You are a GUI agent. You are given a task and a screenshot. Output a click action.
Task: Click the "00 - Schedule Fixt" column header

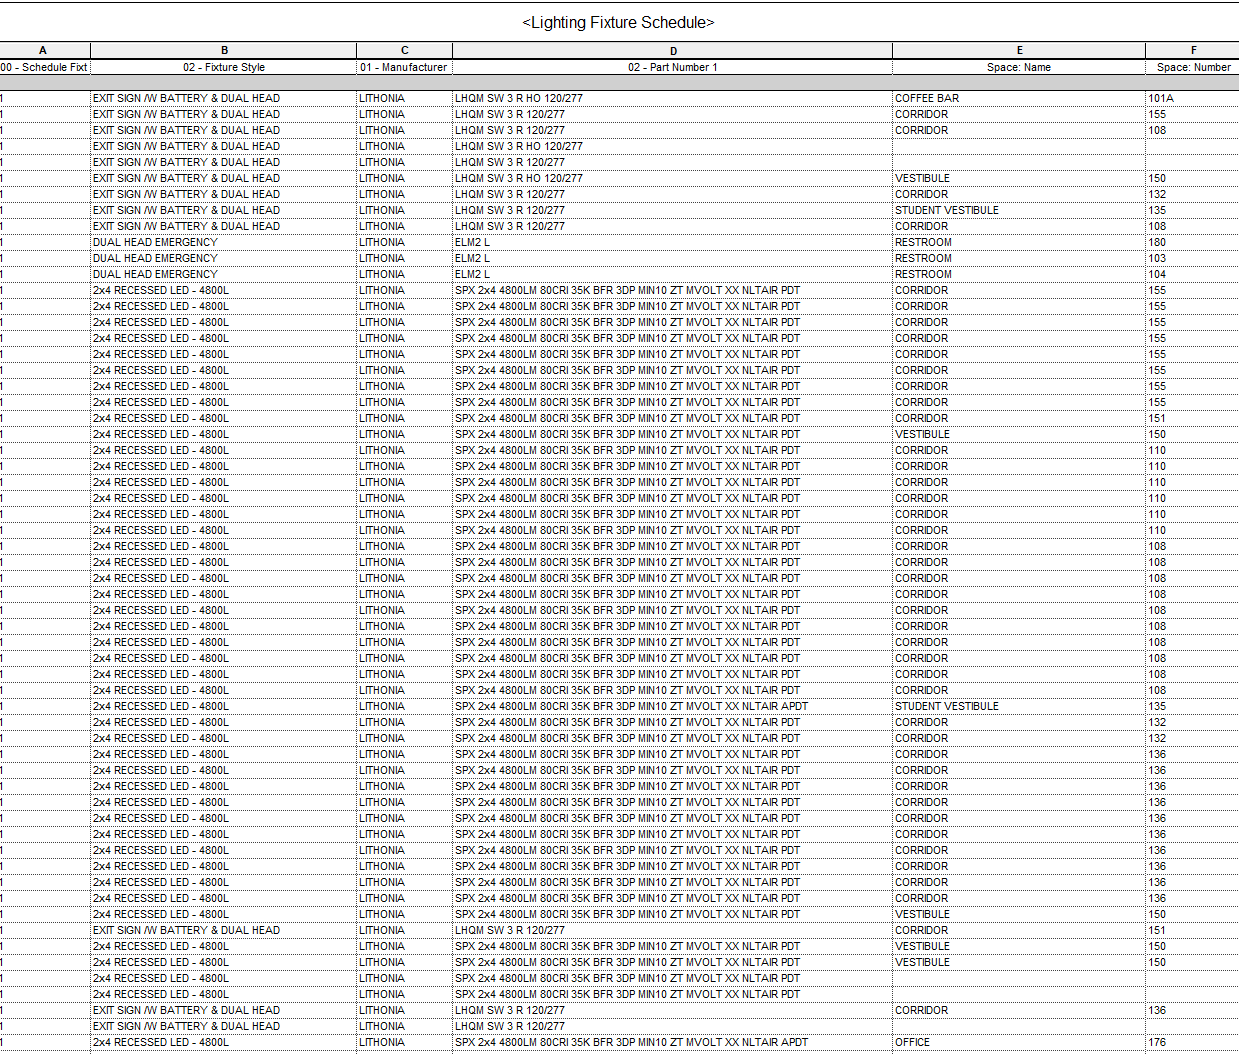coord(43,67)
